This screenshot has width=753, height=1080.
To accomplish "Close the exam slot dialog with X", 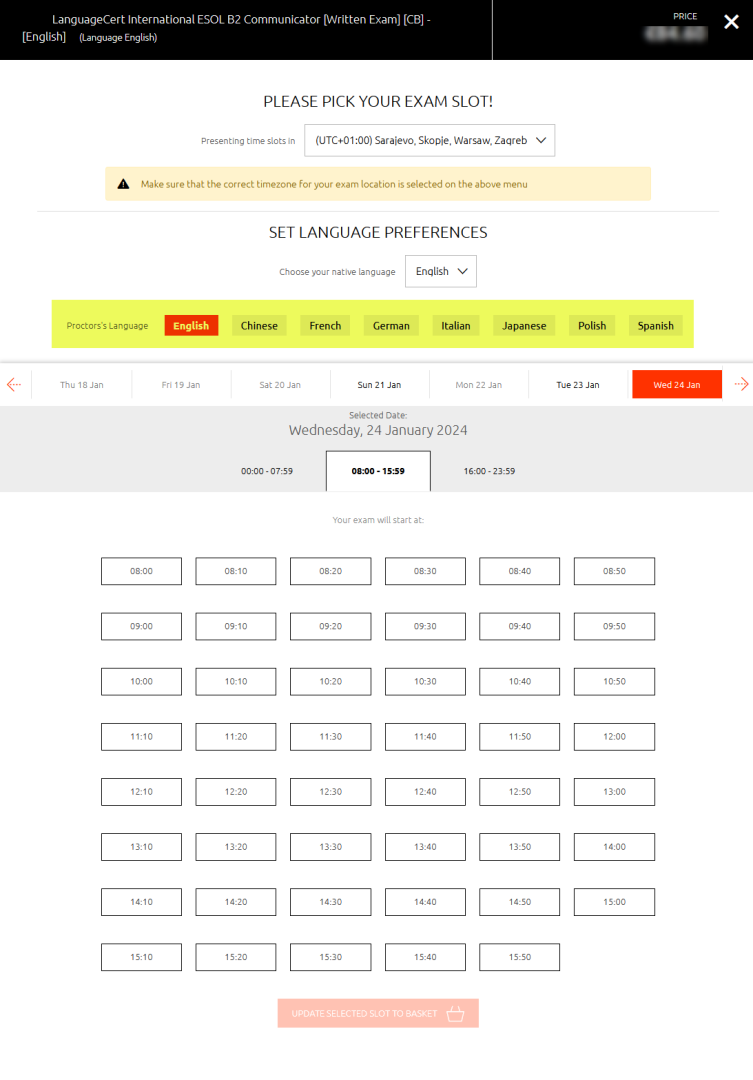I will click(x=731, y=22).
